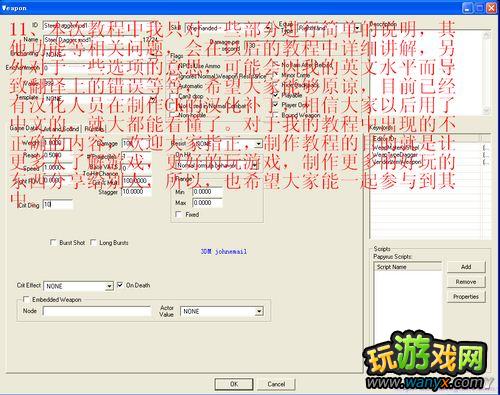500x395 pixels.
Task: Expand the Actor Value dropdown
Action: (x=259, y=311)
